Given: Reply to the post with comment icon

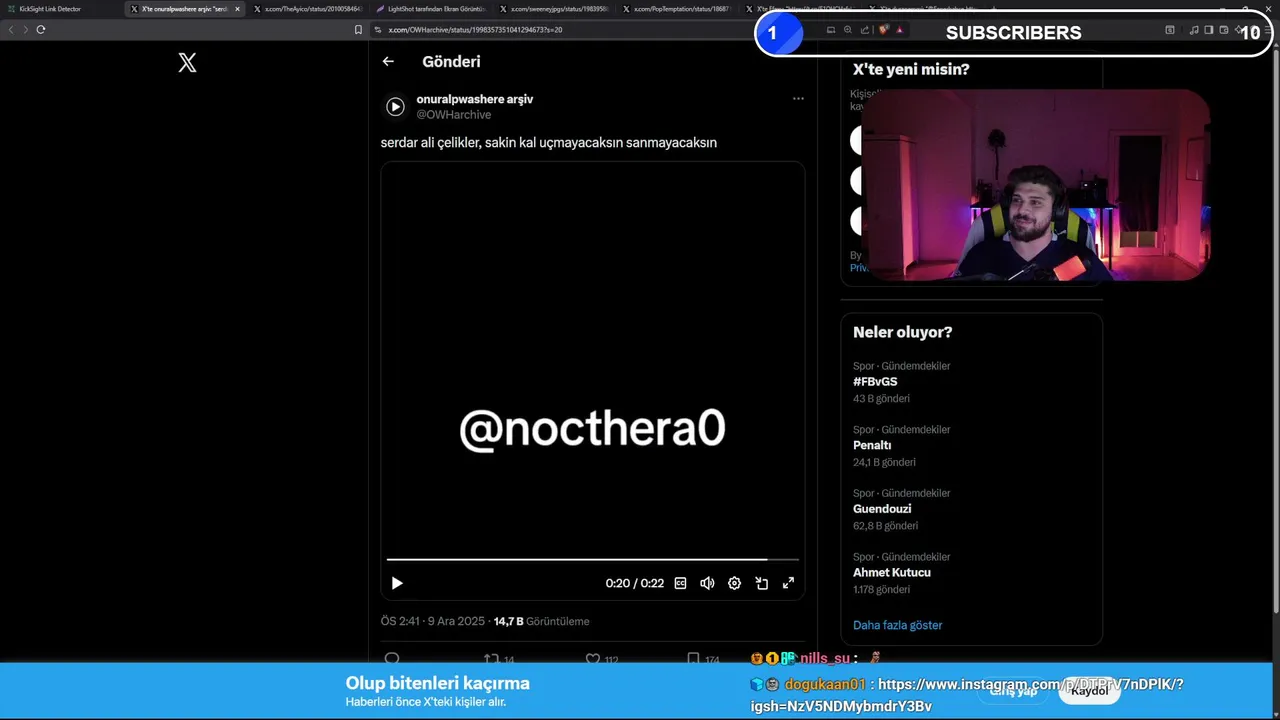Looking at the screenshot, I should [x=392, y=659].
